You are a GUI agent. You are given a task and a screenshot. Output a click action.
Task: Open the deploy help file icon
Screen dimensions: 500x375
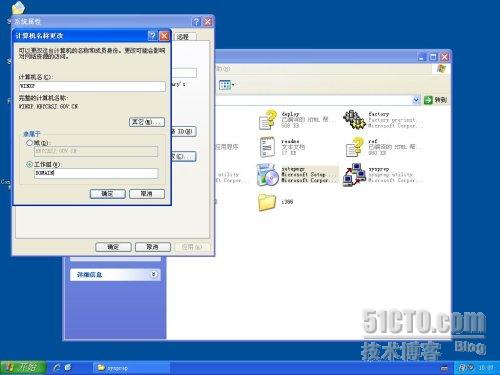[268, 120]
